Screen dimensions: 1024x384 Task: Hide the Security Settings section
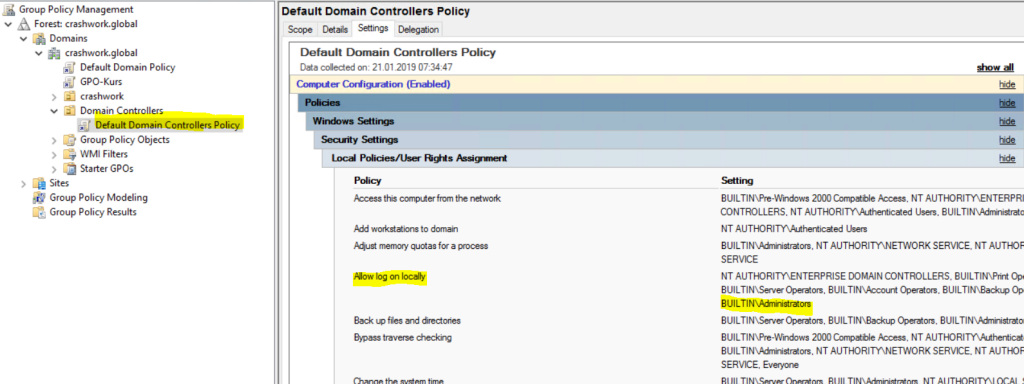pos(1006,140)
